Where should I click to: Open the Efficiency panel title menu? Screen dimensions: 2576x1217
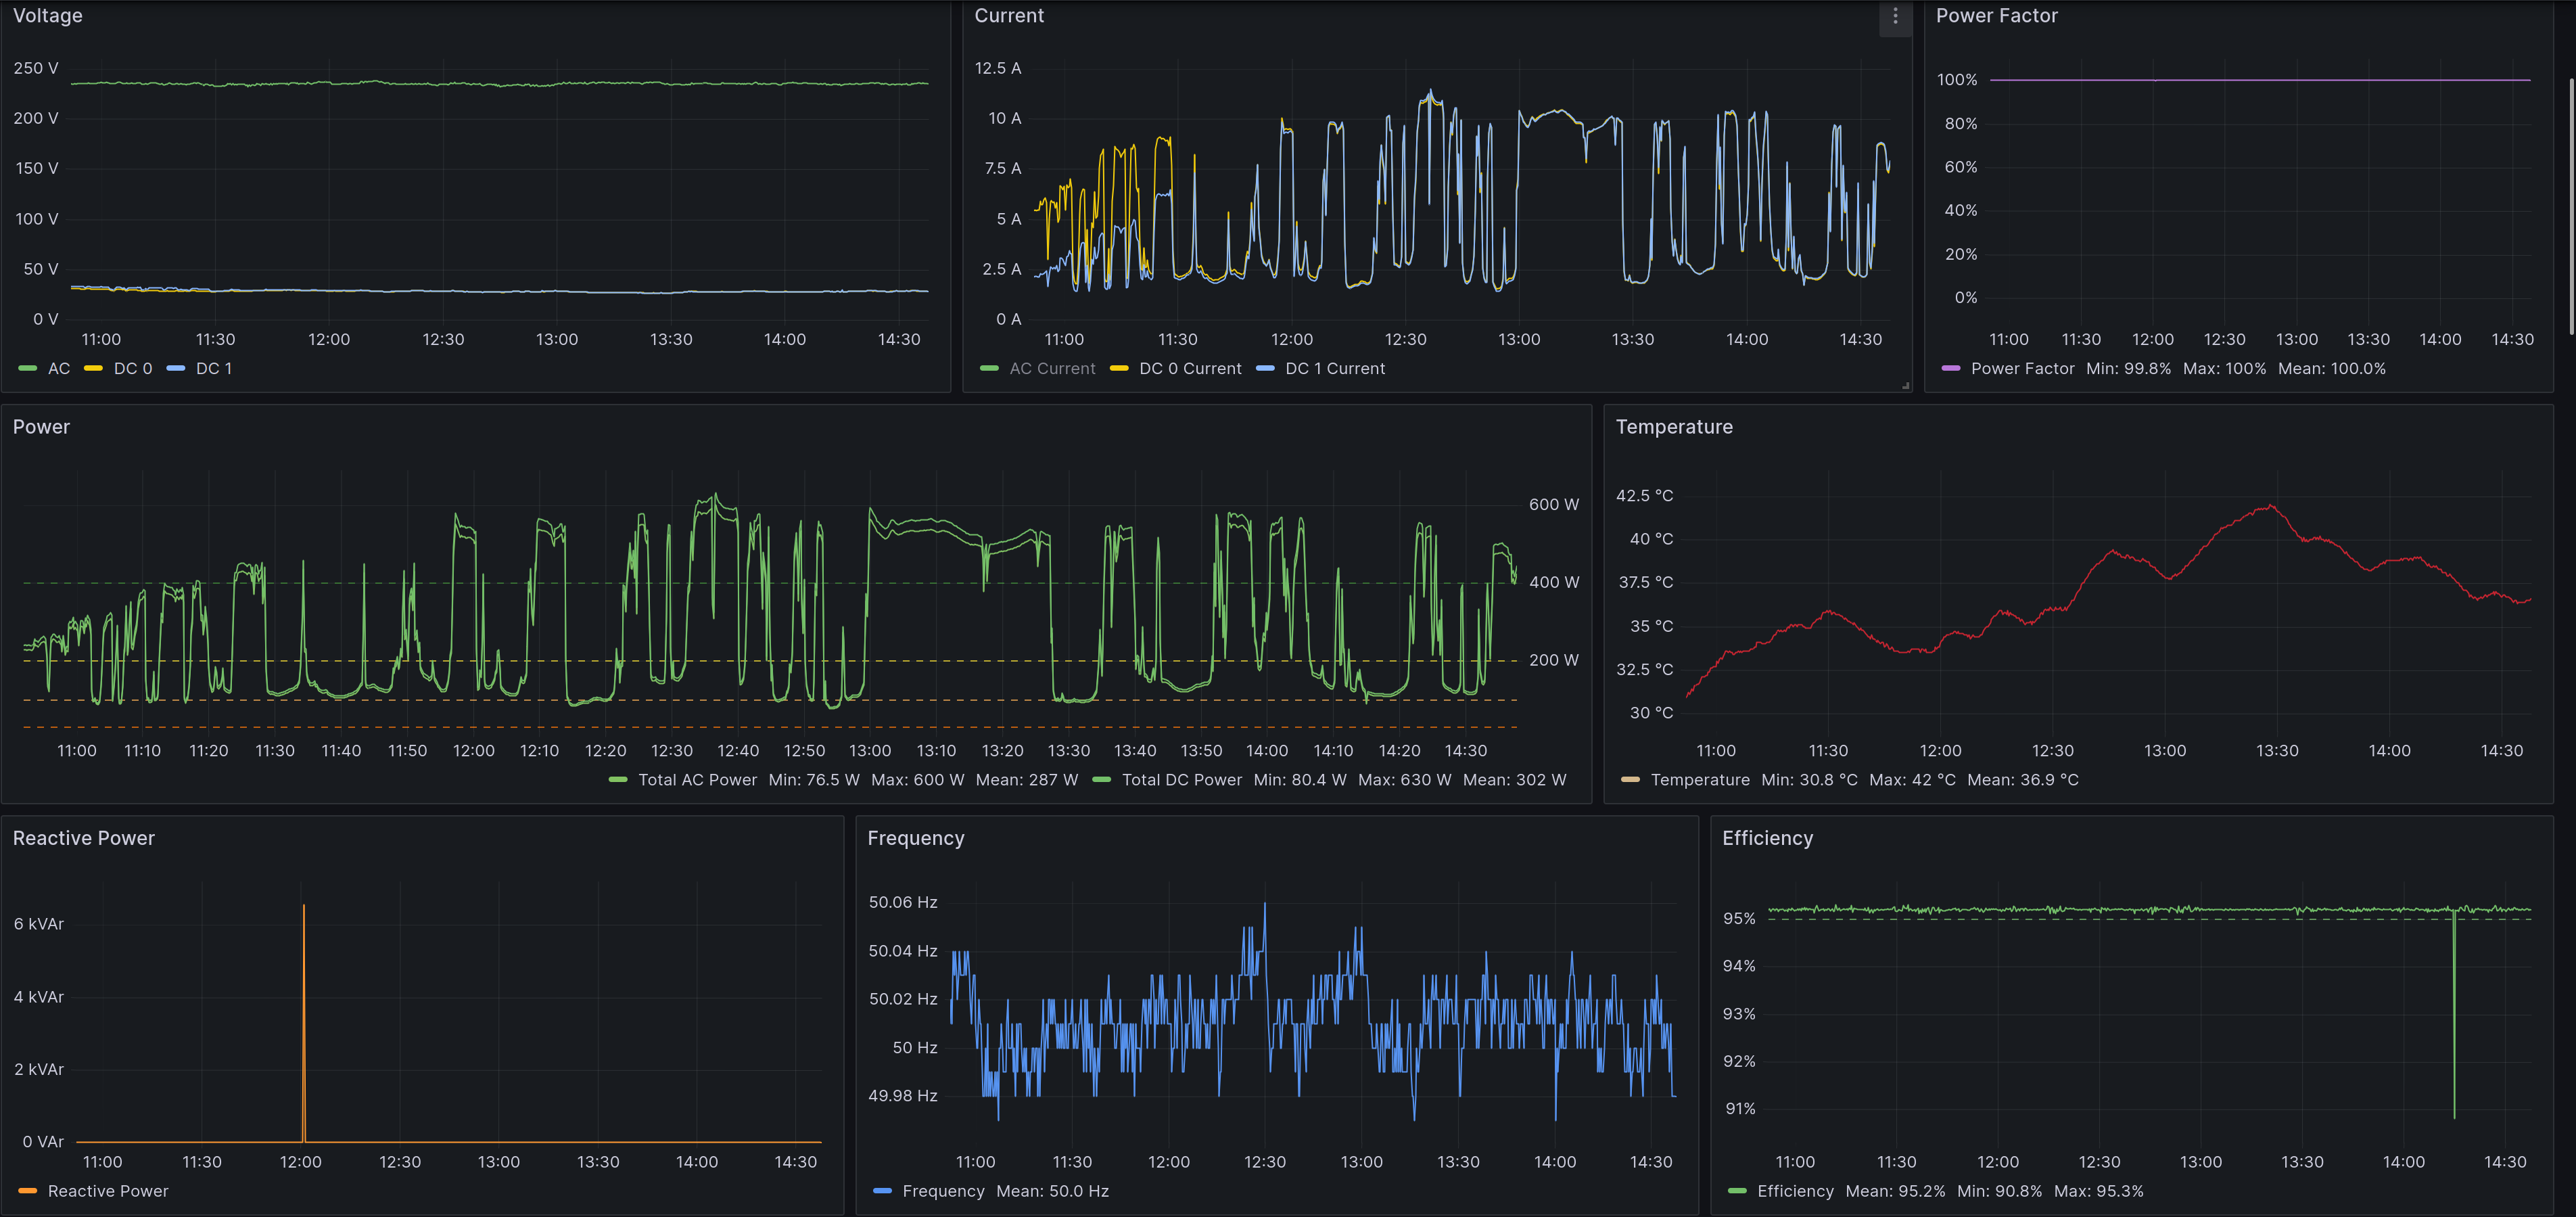tap(1767, 838)
